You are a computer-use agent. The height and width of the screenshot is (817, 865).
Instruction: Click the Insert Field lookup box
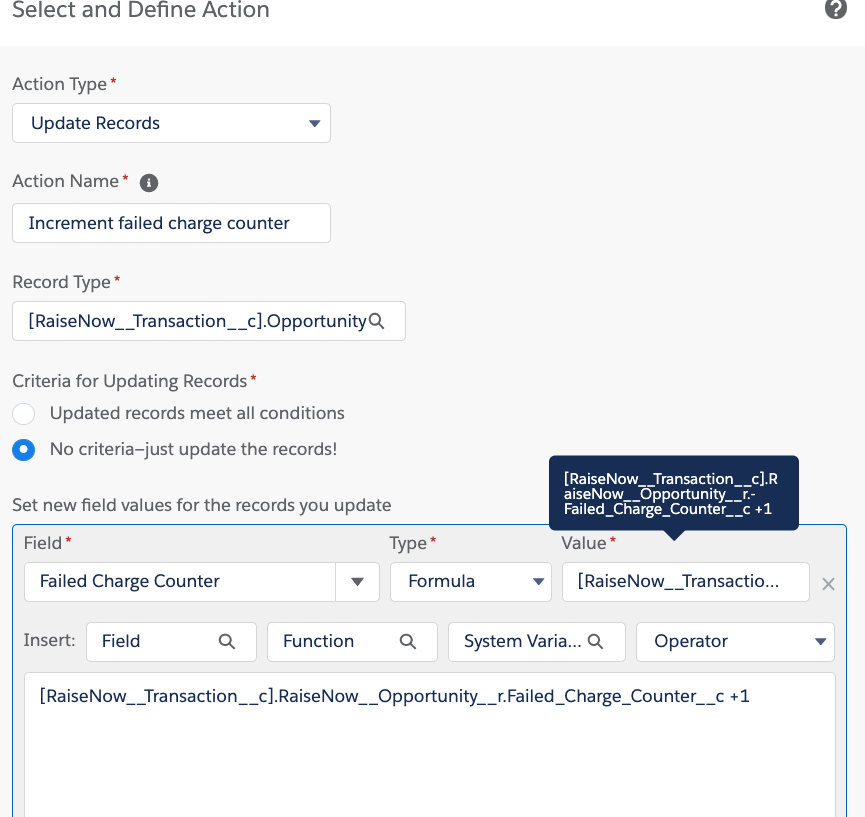172,642
